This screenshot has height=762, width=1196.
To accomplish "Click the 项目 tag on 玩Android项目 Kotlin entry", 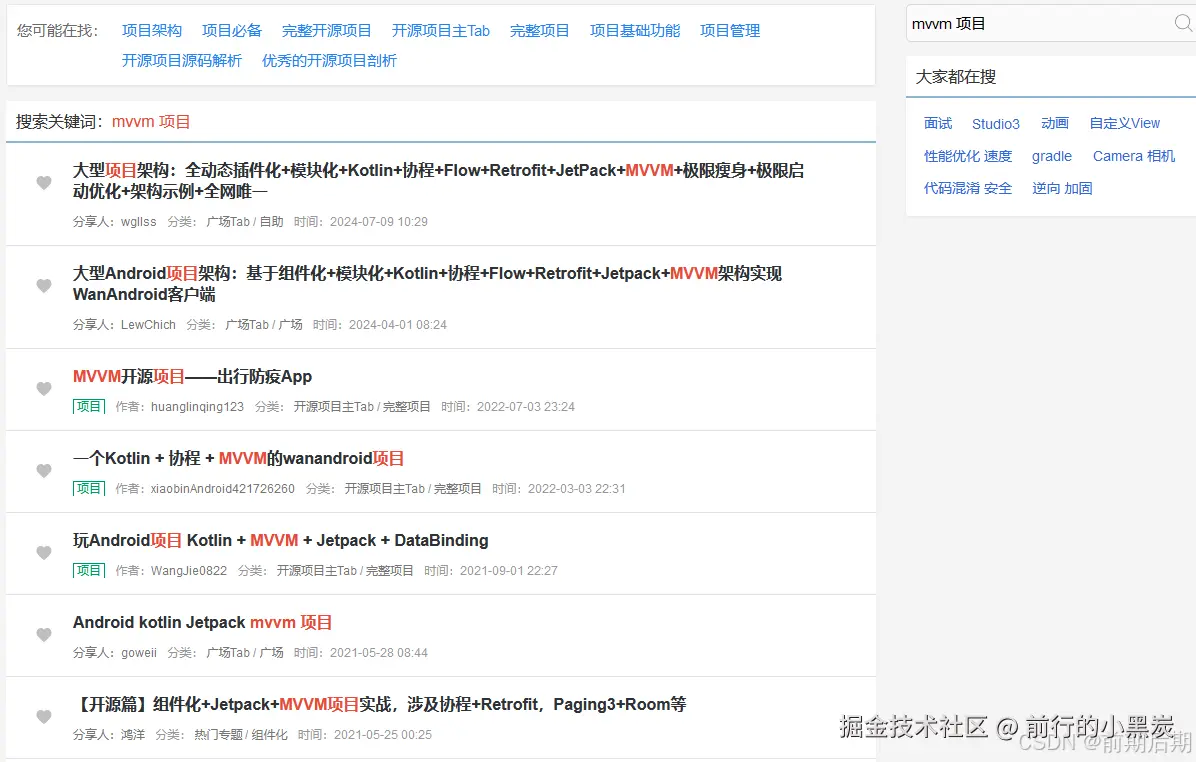I will click(x=88, y=570).
